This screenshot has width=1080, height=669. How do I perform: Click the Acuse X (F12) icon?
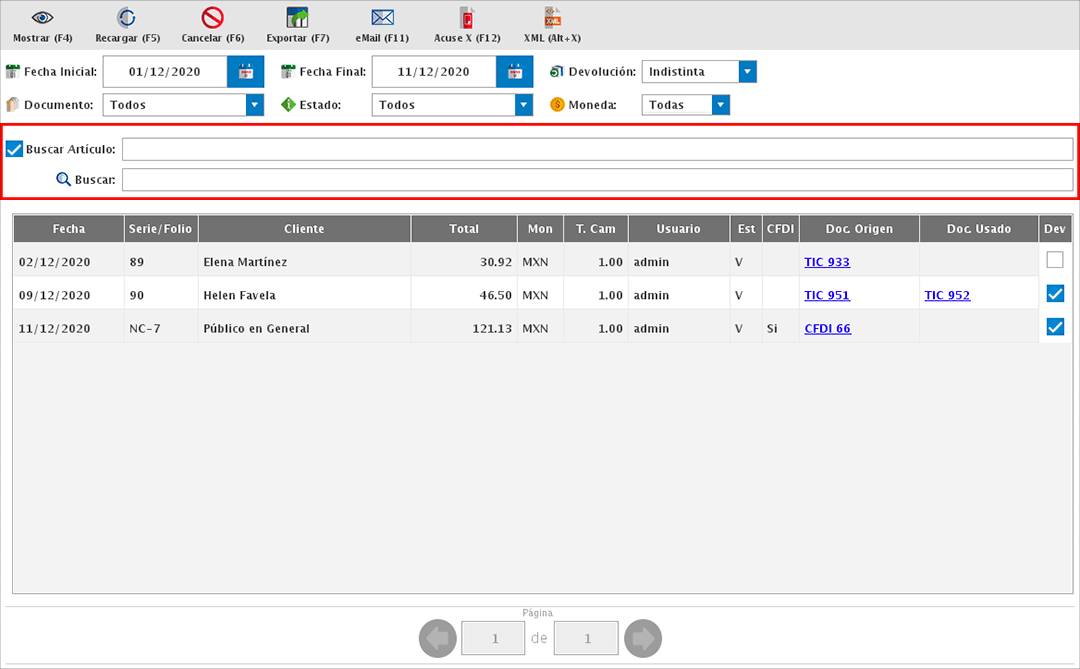point(466,18)
